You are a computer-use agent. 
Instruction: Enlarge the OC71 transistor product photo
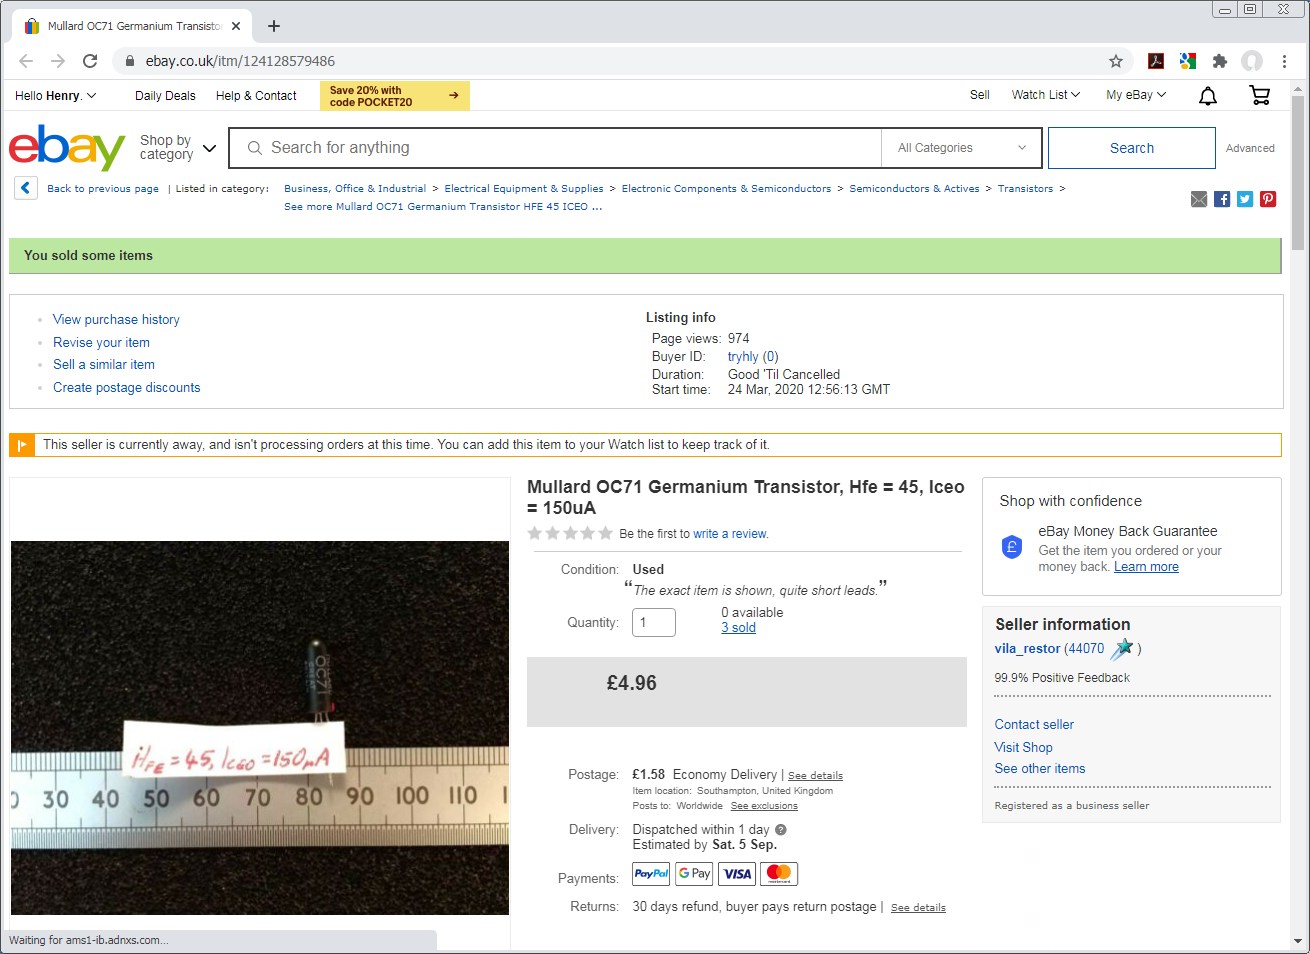click(260, 728)
